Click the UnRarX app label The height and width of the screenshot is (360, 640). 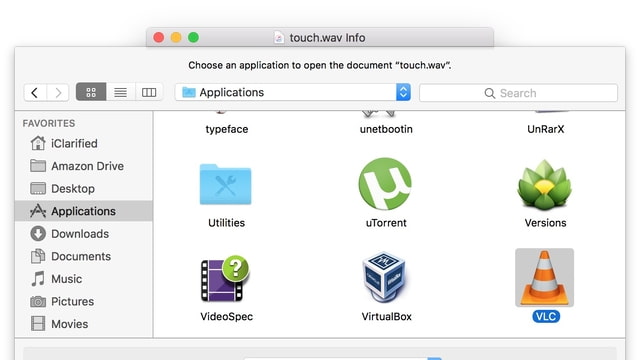[545, 129]
